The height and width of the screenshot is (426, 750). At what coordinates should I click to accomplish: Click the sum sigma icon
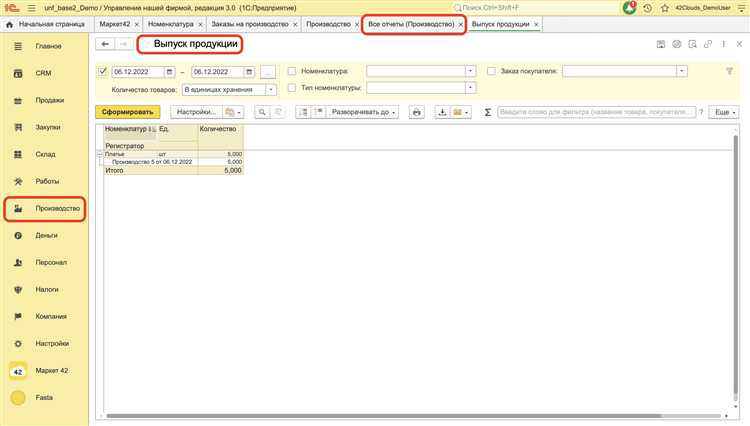[x=488, y=112]
